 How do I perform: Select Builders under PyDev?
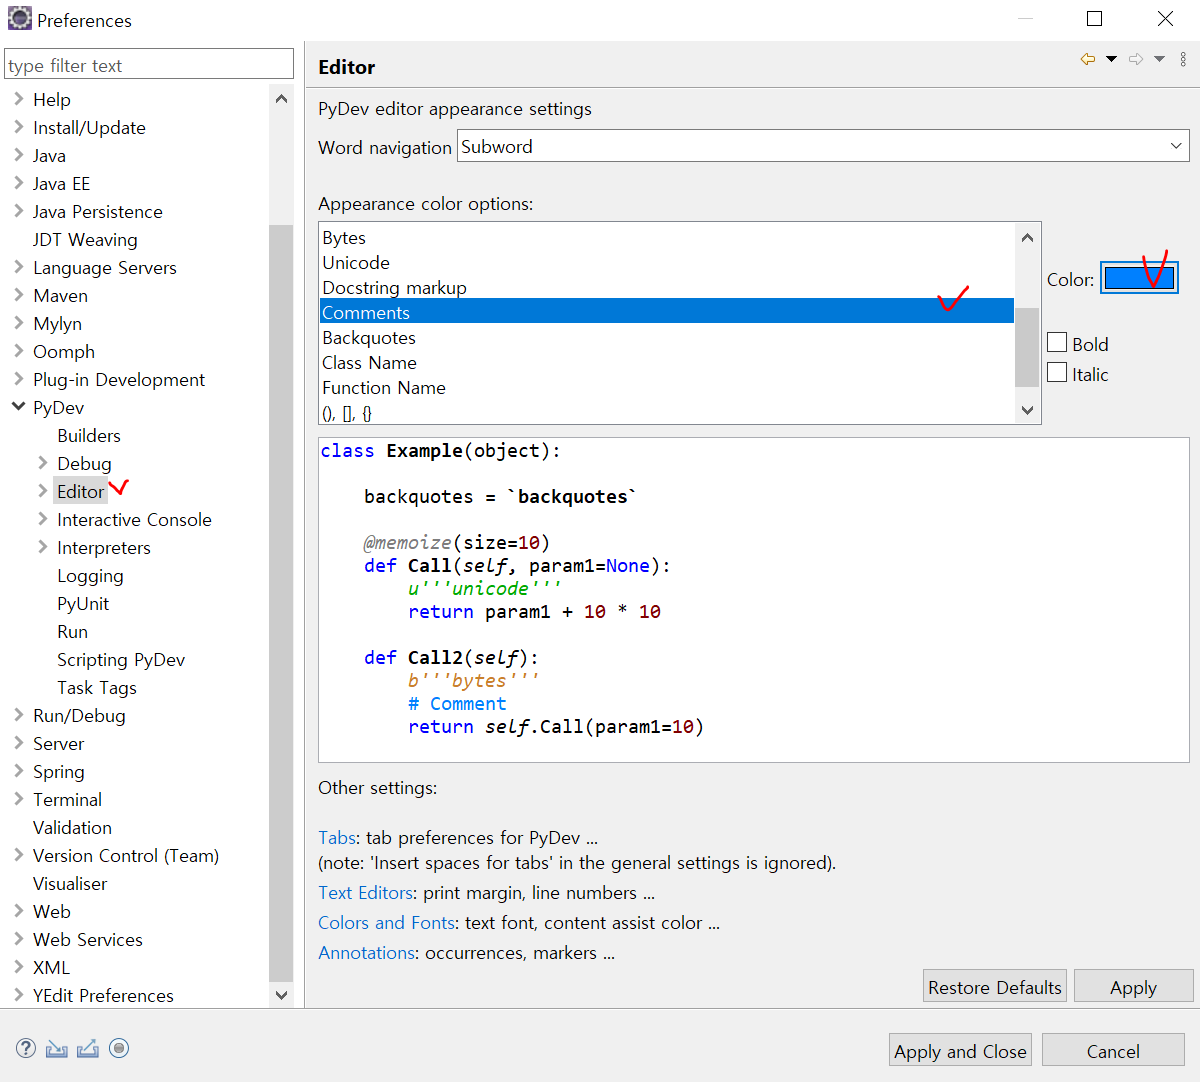(x=89, y=435)
